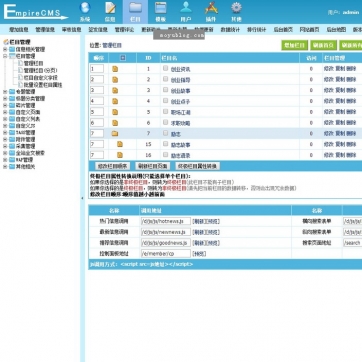Expand the 信息相关管理 tree node

[x=5, y=49]
